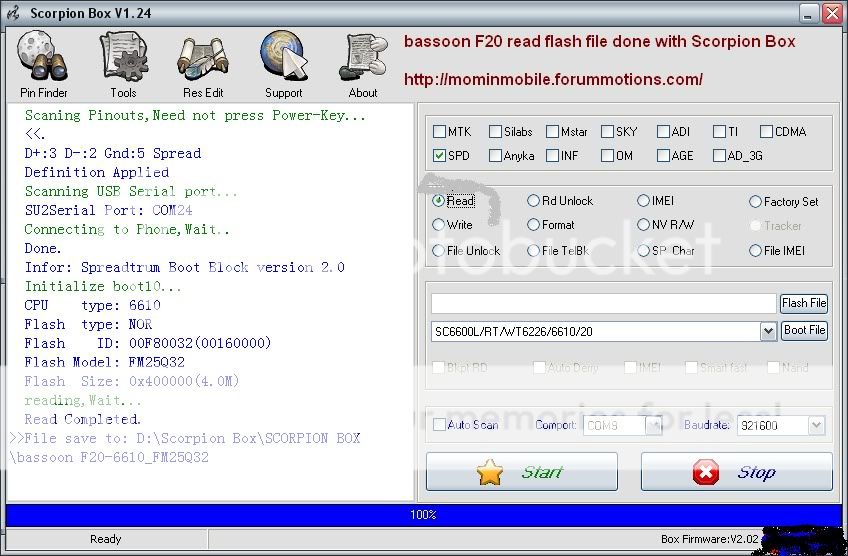This screenshot has width=848, height=556.
Task: Enable the AD_3G checkbox
Action: 719,156
